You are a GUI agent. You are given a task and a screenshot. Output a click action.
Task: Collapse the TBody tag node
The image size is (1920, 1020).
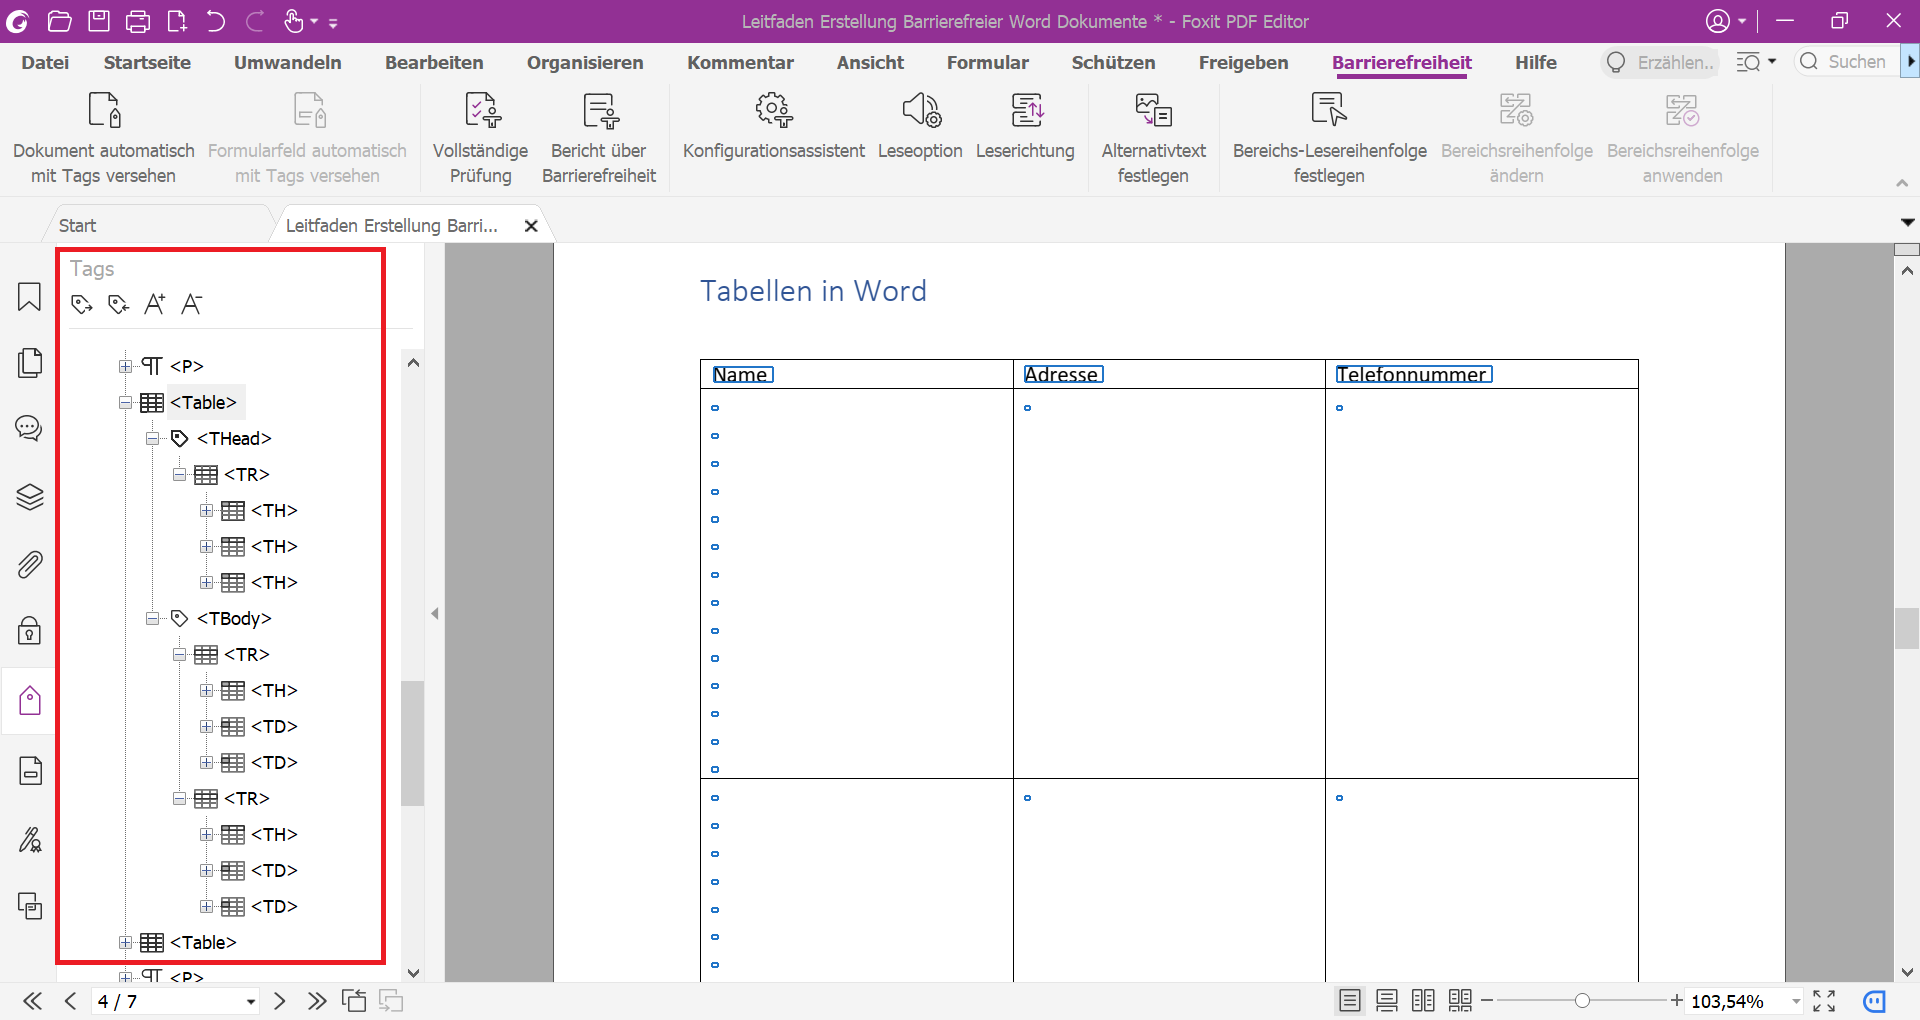pos(153,619)
